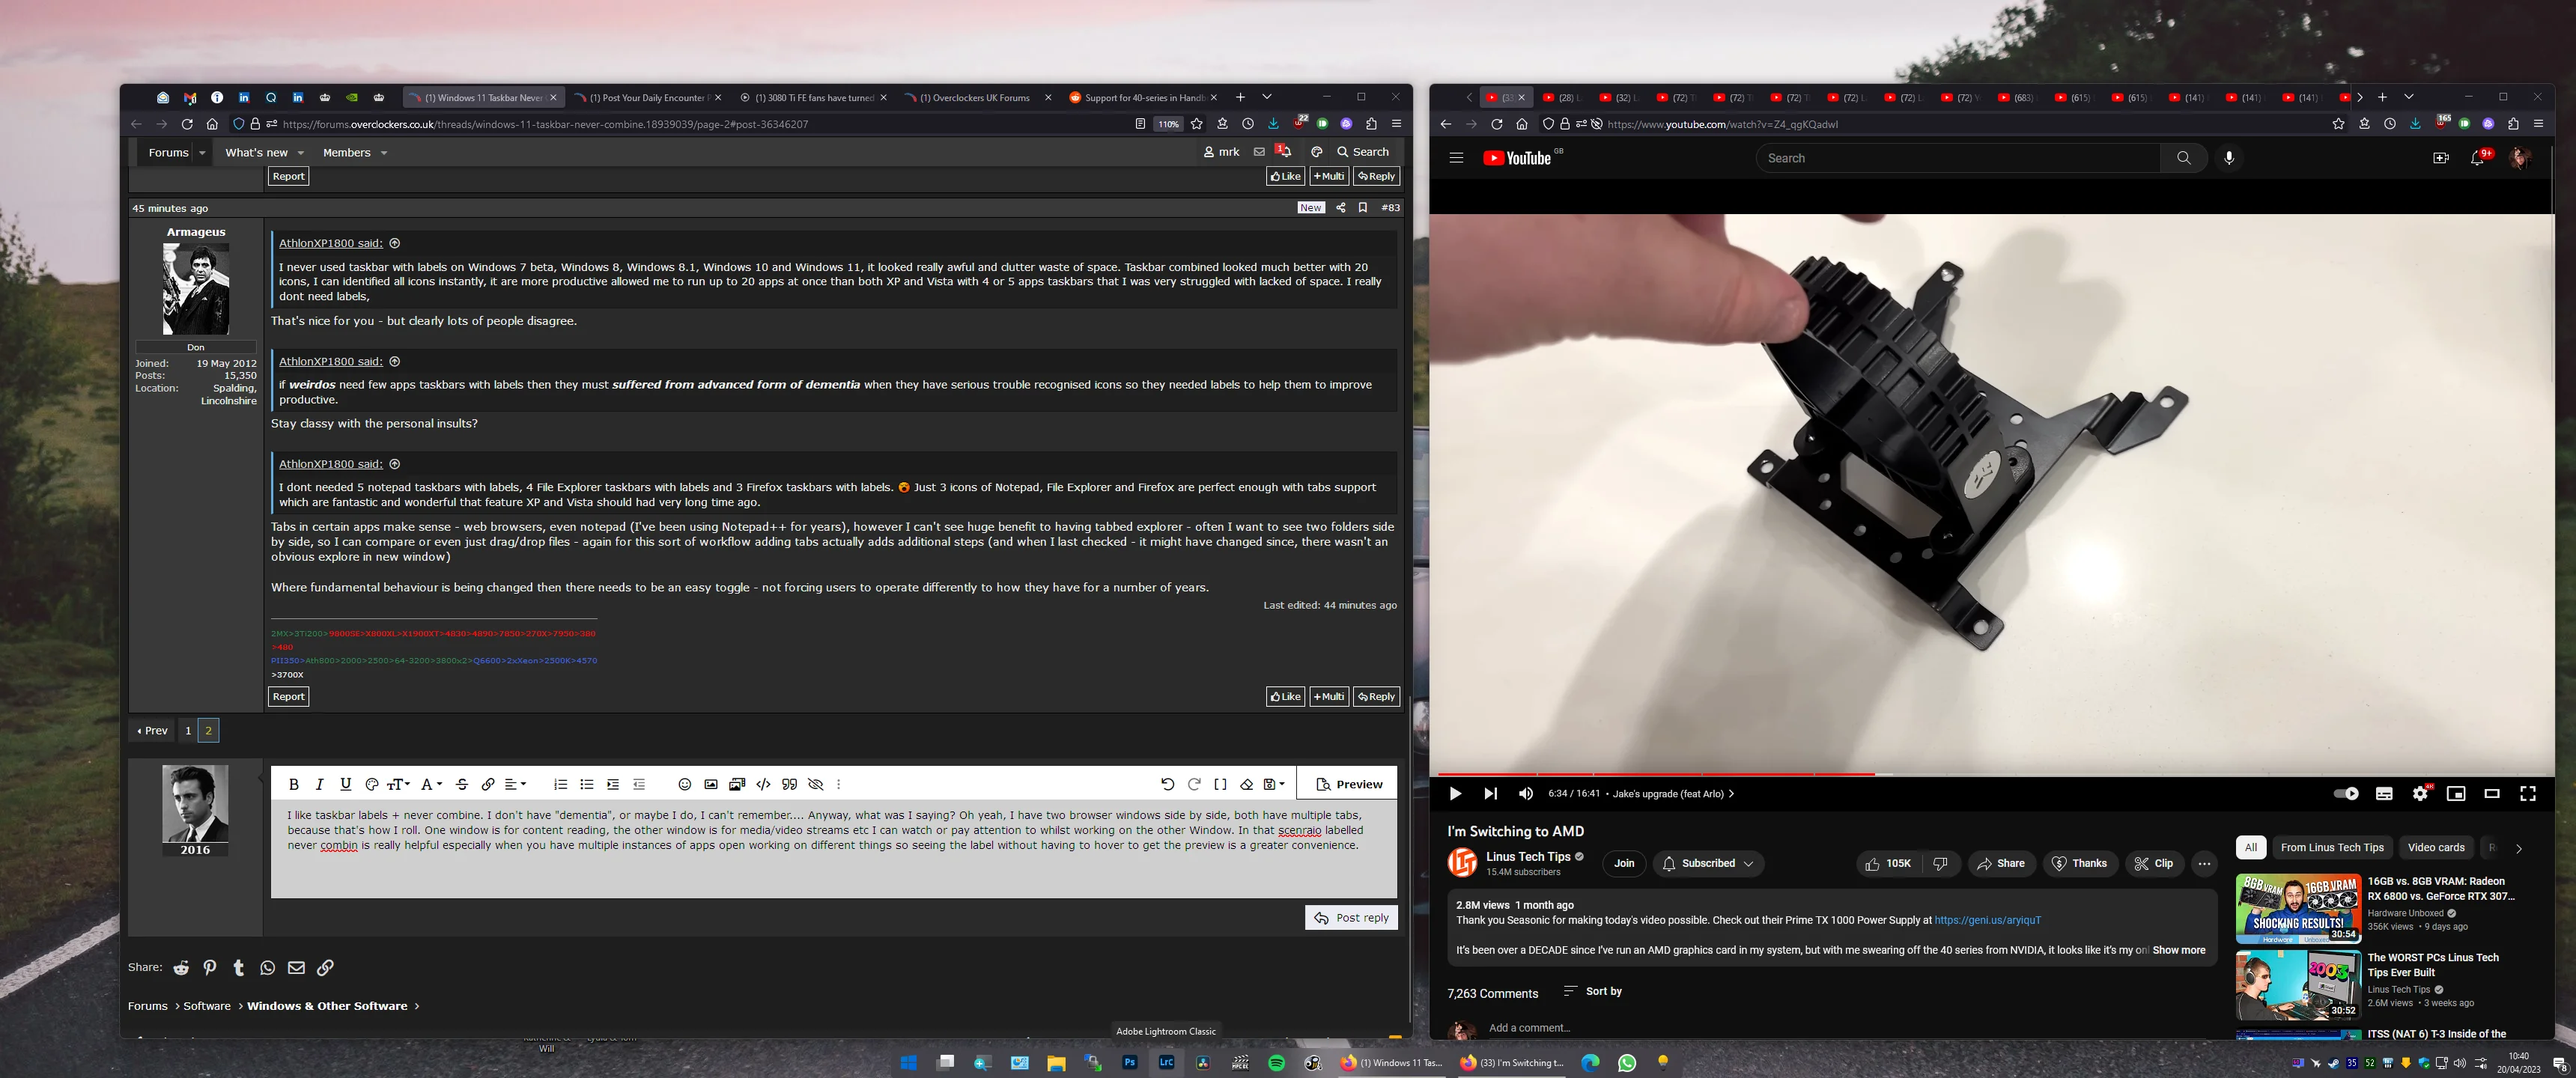Click Preview button in editor
The image size is (2576, 1078).
pos(1348,784)
